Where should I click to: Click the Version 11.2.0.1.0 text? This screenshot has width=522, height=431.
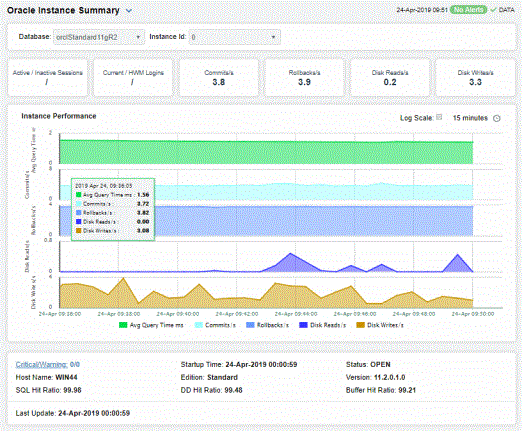[x=376, y=377]
